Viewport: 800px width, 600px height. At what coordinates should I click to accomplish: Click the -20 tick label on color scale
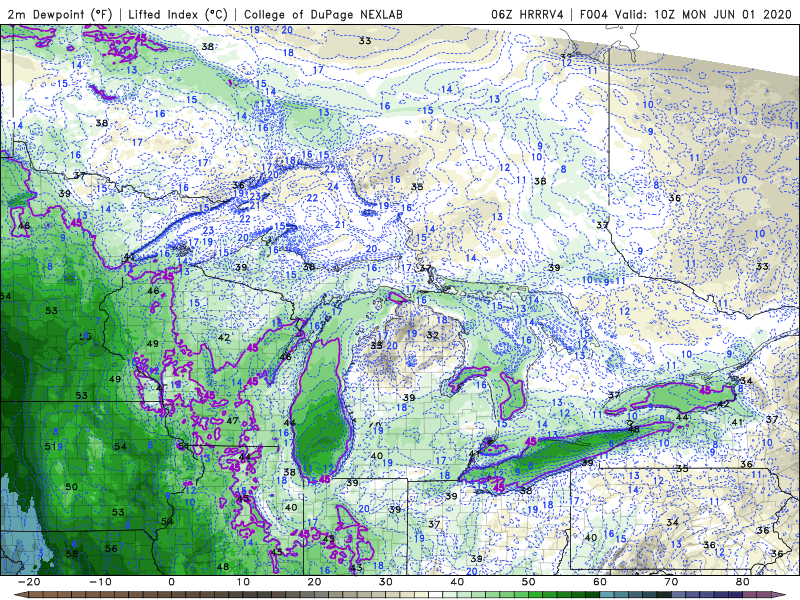pyautogui.click(x=28, y=582)
